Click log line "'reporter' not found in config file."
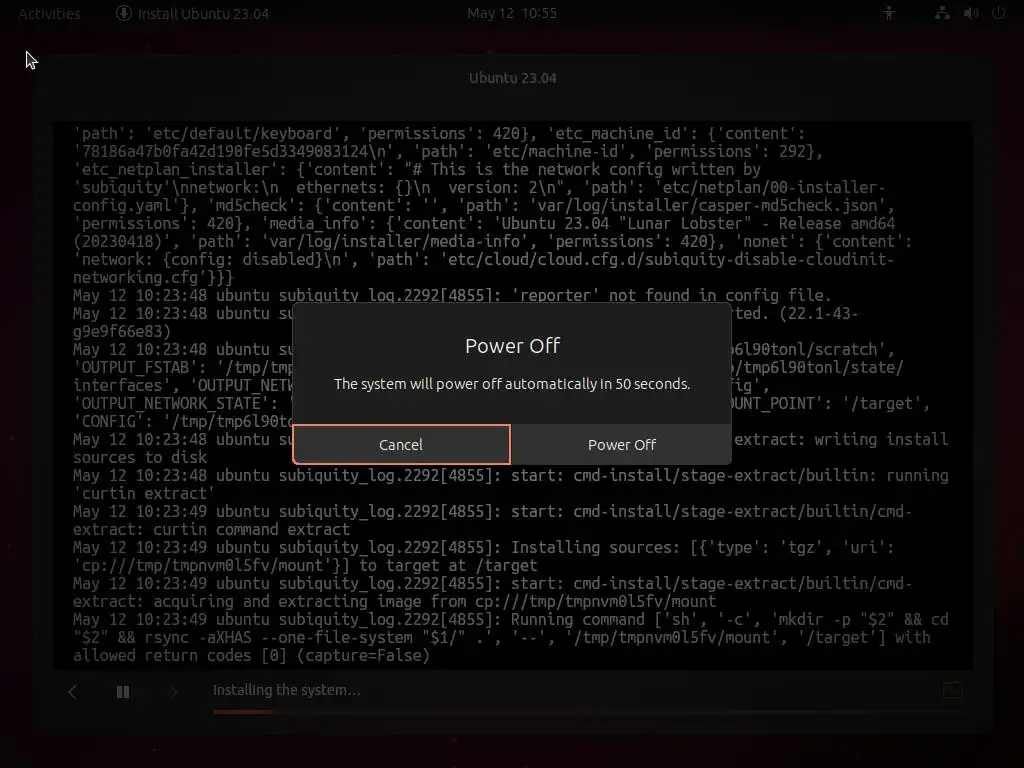This screenshot has height=768, width=1024. [671, 295]
